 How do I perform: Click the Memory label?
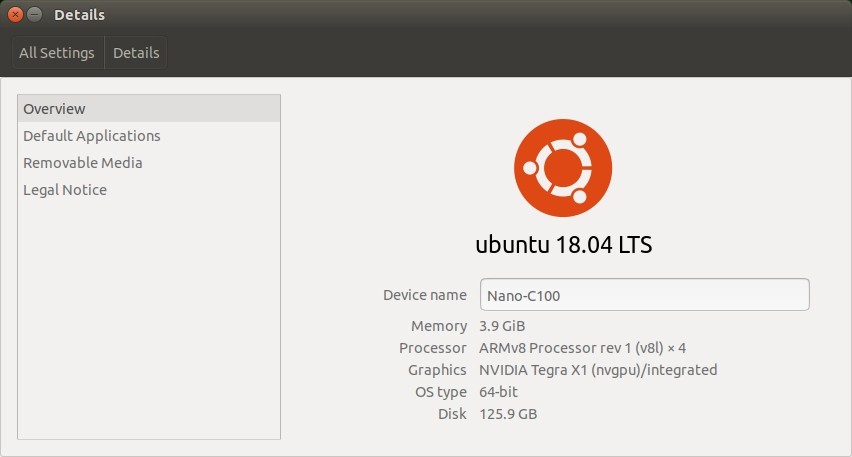coord(439,326)
